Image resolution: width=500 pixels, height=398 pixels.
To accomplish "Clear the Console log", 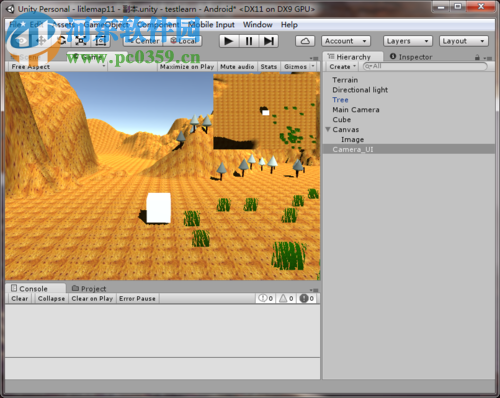I will click(x=20, y=298).
